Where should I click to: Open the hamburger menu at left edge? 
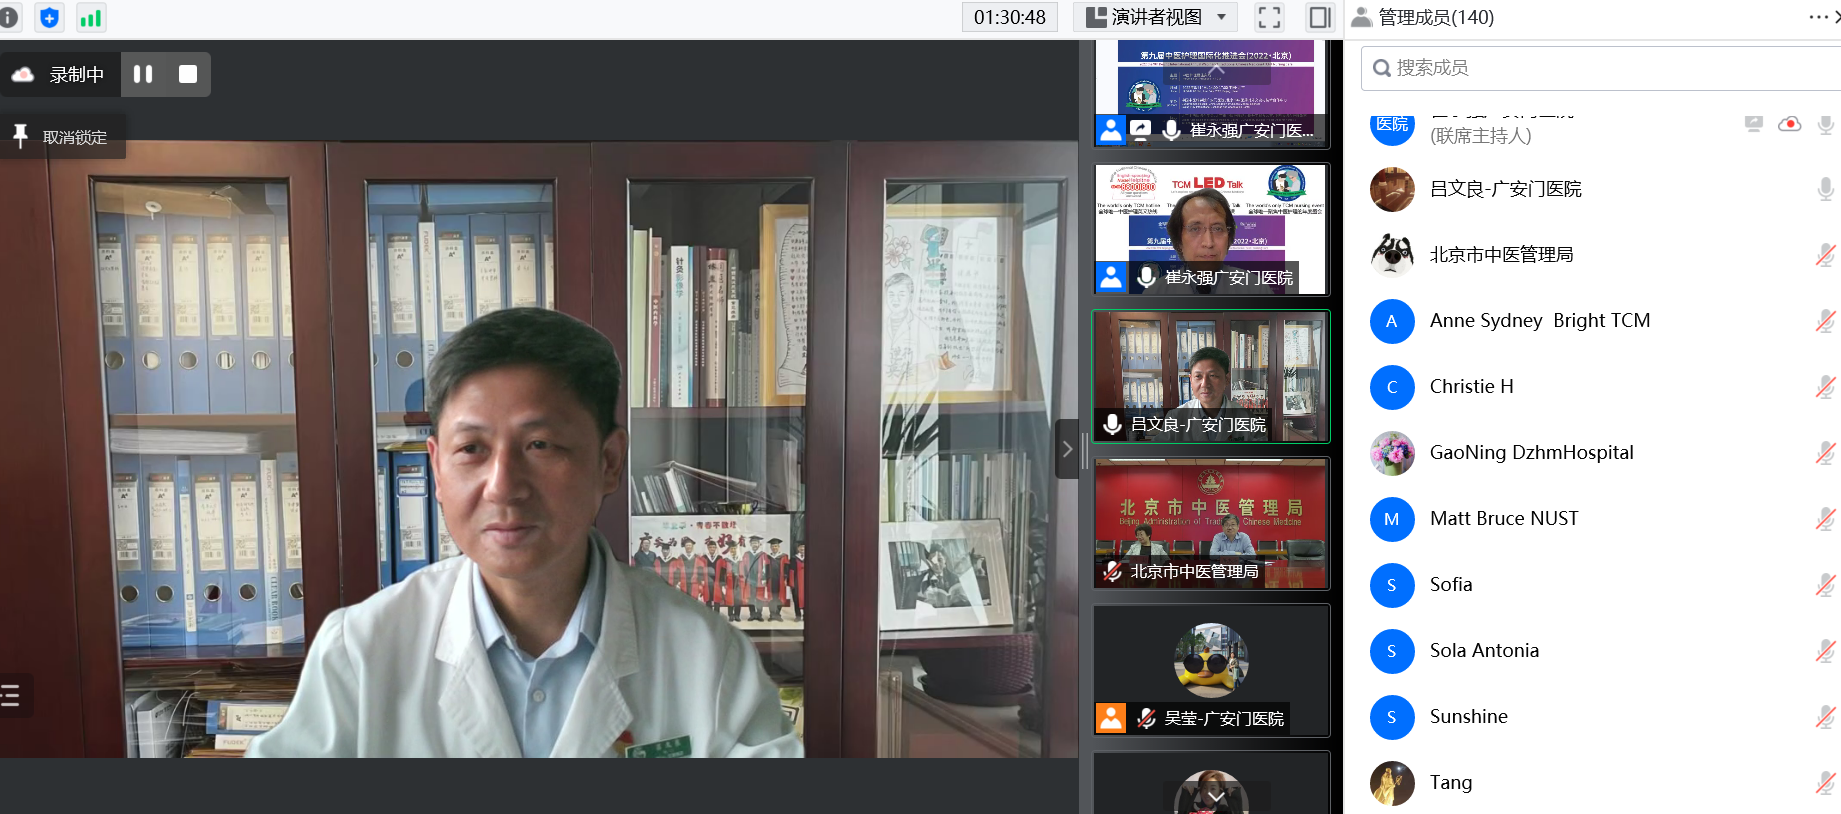click(11, 695)
